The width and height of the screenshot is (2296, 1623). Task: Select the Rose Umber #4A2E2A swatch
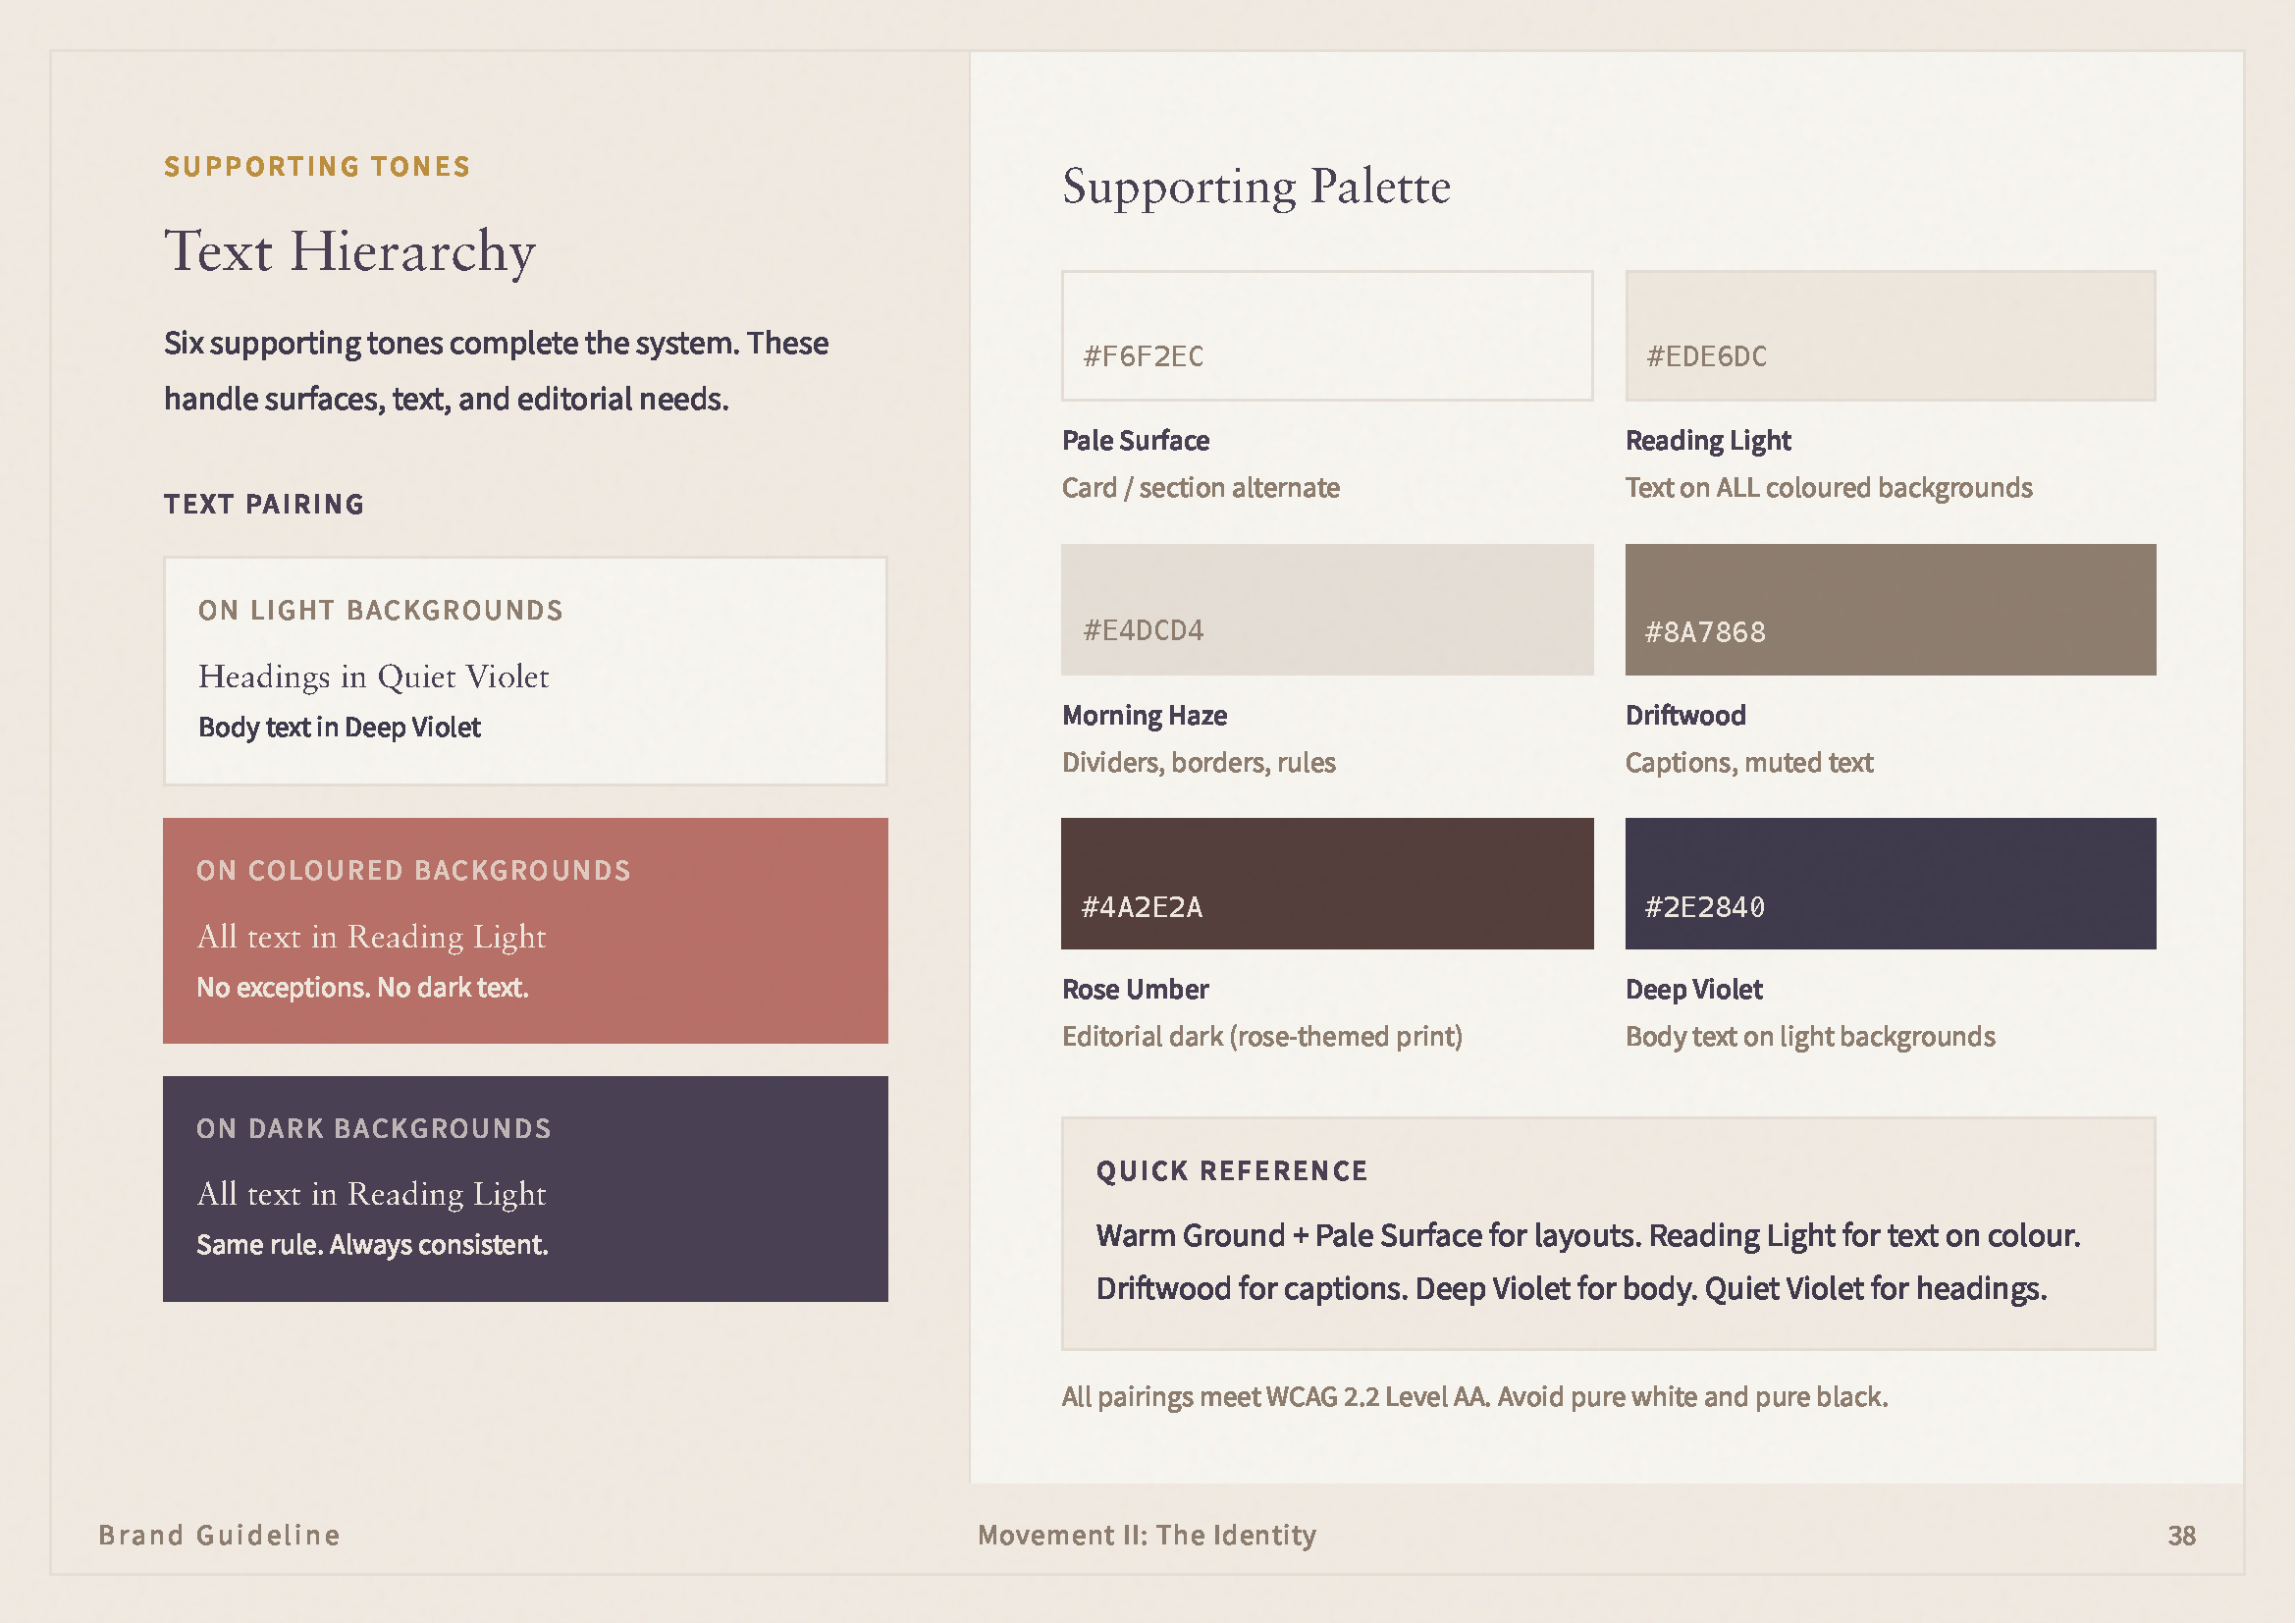tap(1327, 883)
